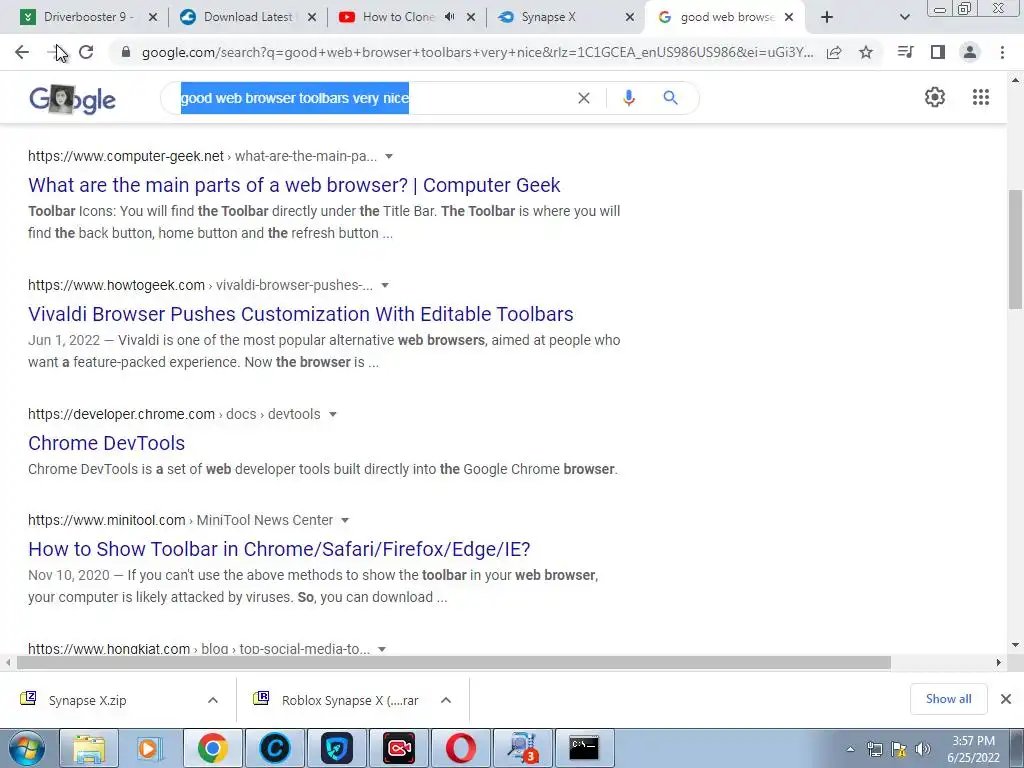Open the Google apps grid
Viewport: 1024px width, 768px height.
pos(980,97)
